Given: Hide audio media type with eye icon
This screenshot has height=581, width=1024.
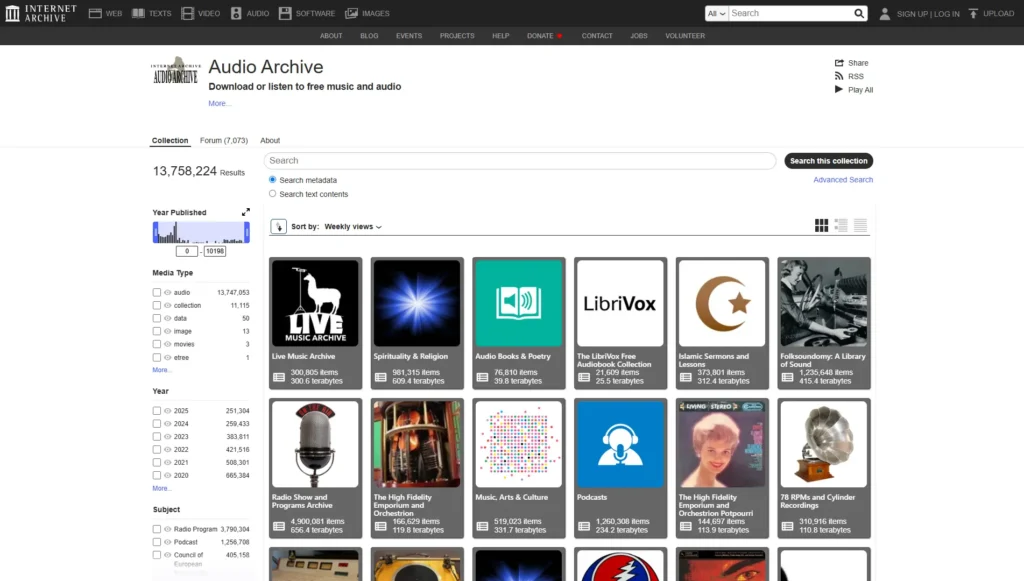Looking at the screenshot, I should [168, 292].
